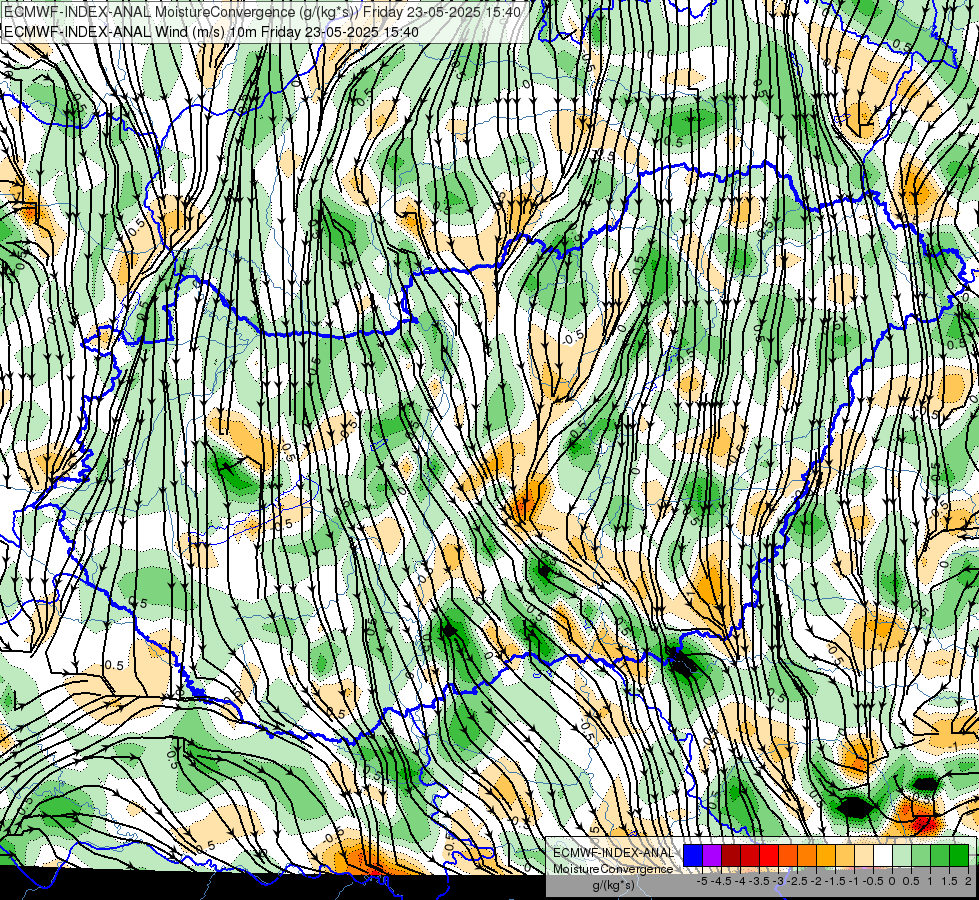Screen dimensions: 979x900
Task: Select the light orange swatch between -1.5 and -1
Action: 845,855
